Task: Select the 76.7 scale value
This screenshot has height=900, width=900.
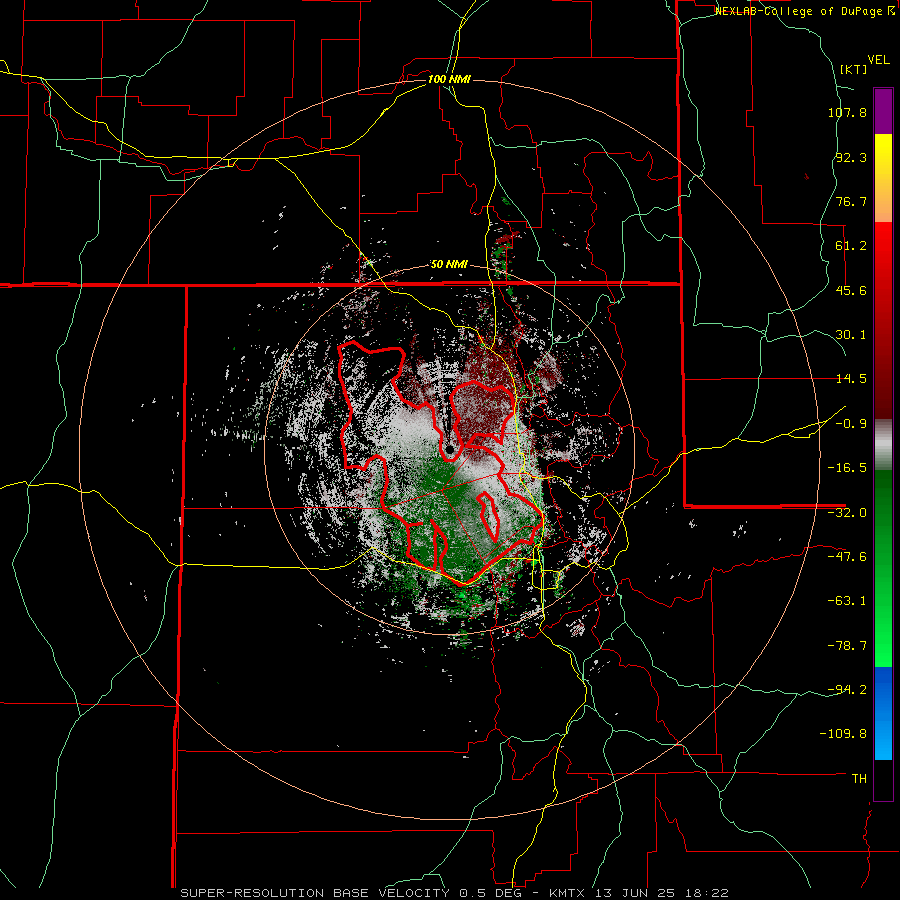Action: pyautogui.click(x=851, y=201)
